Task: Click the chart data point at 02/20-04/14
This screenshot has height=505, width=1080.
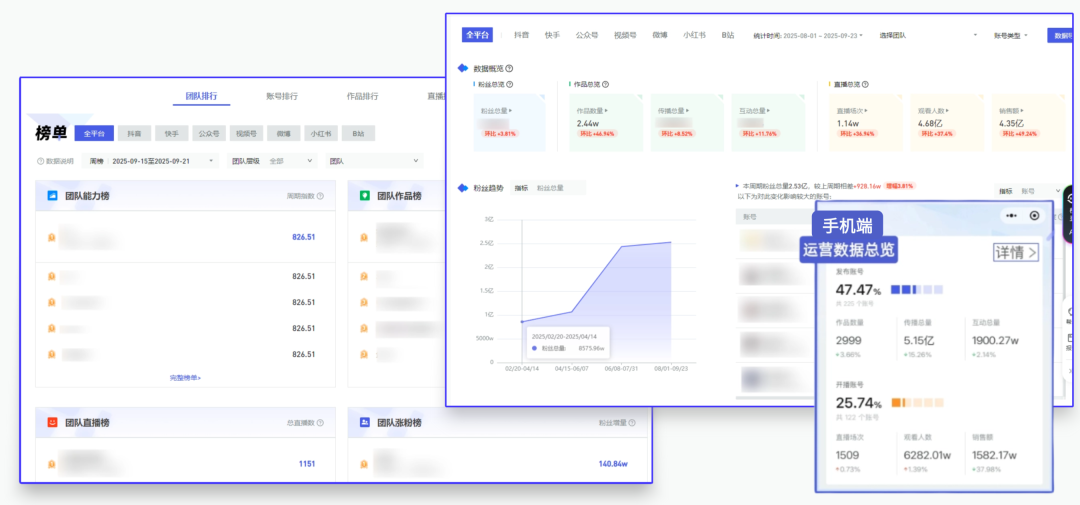Action: [522, 322]
